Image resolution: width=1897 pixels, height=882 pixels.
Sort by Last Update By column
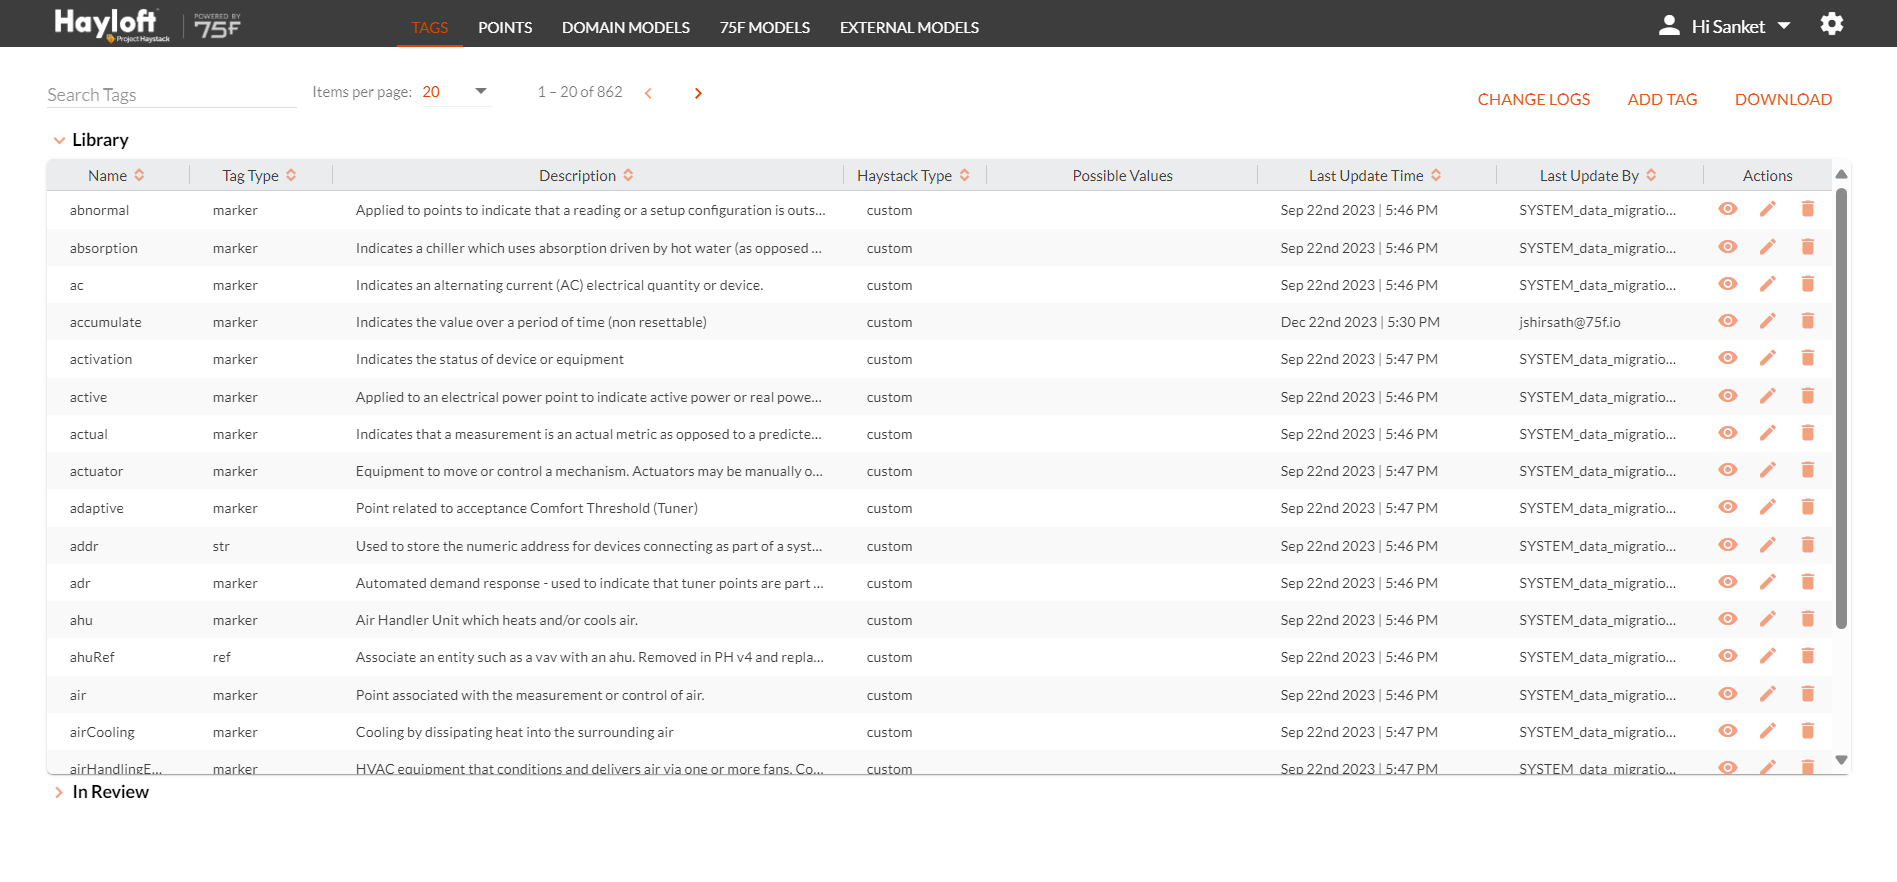tap(1651, 175)
